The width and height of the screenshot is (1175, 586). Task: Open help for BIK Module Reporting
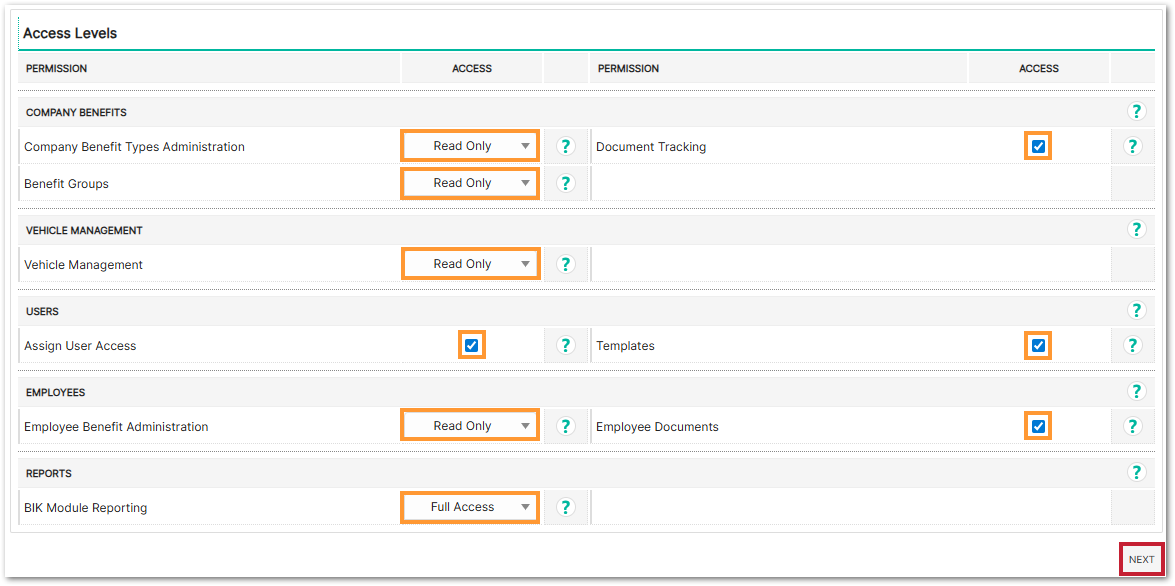(x=566, y=508)
